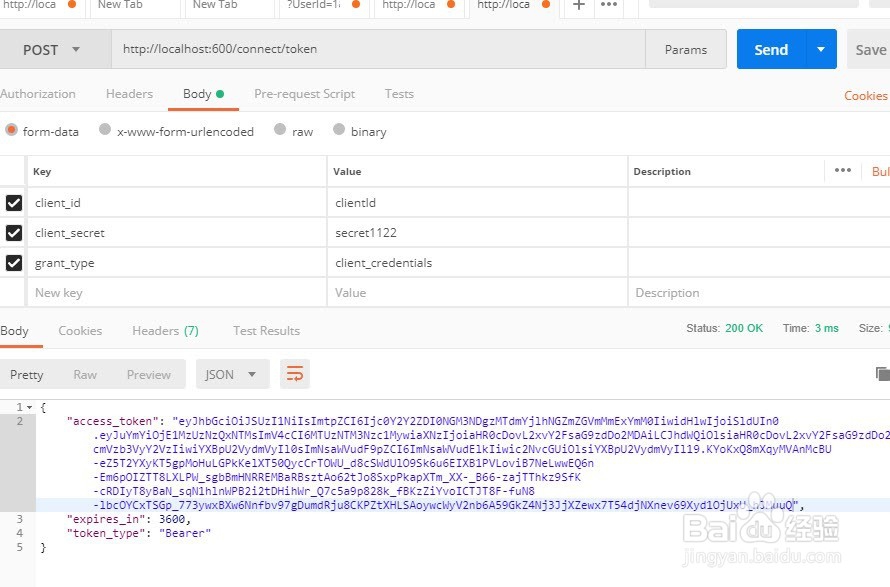Uncheck the client_id parameter row
The width and height of the screenshot is (890, 587).
click(x=13, y=202)
